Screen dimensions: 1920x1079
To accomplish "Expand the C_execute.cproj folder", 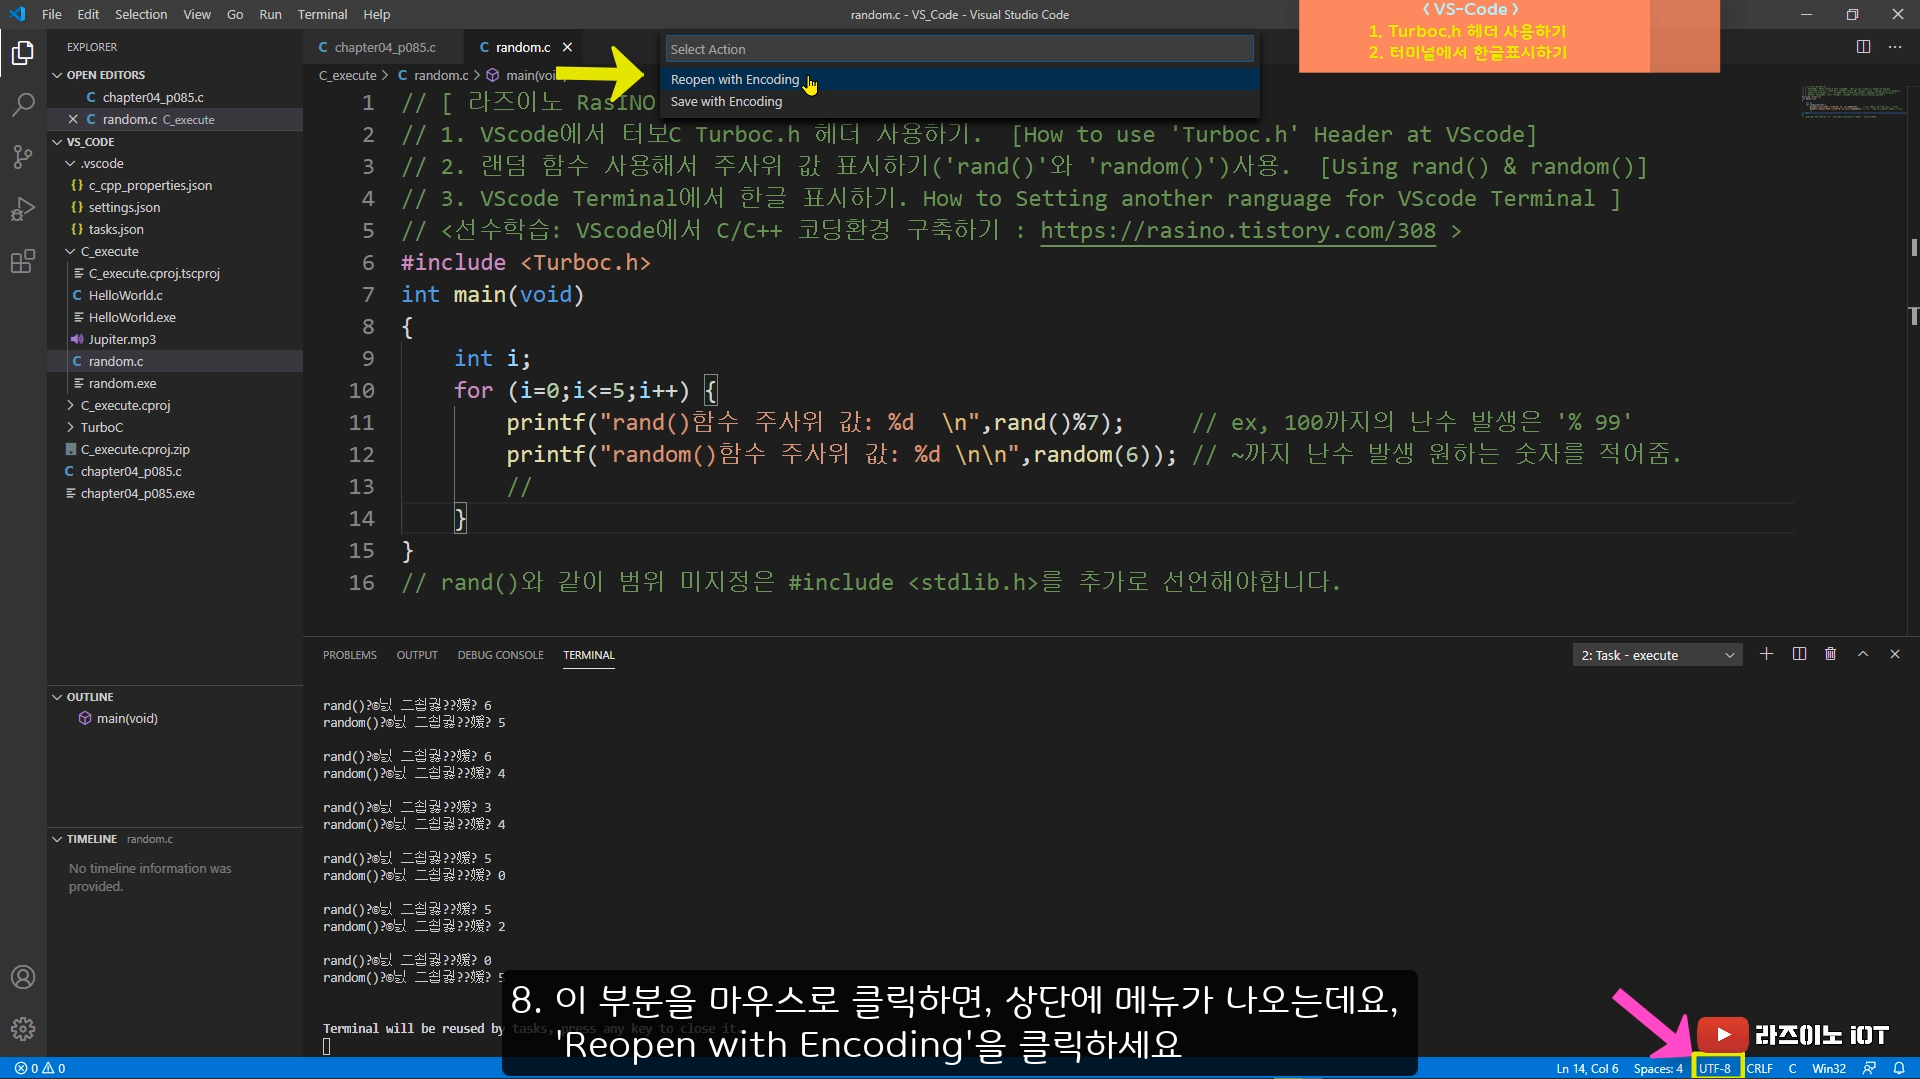I will click(125, 405).
